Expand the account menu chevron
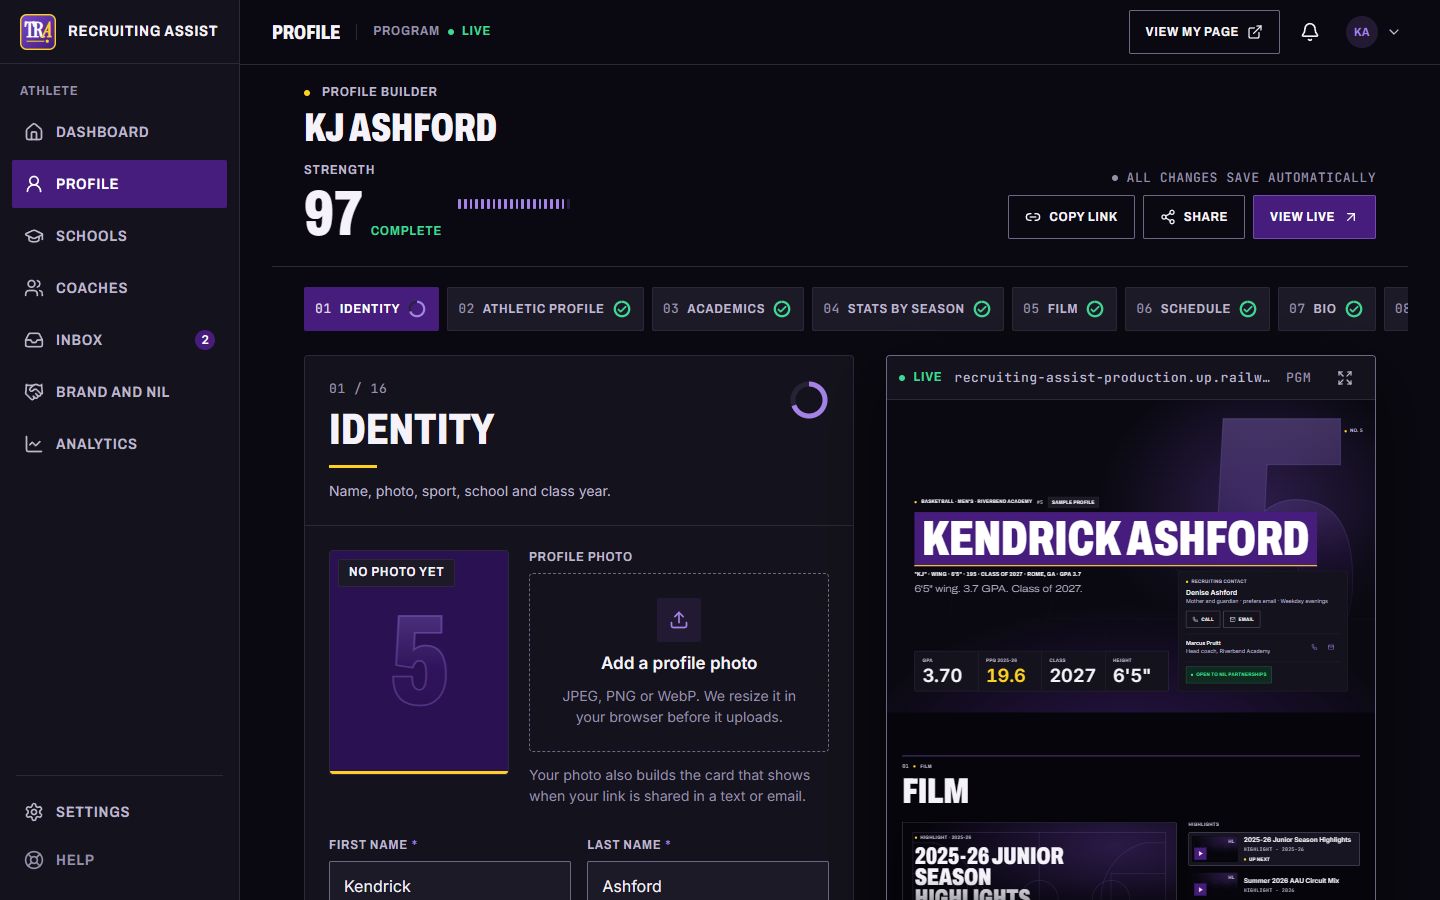 tap(1394, 32)
